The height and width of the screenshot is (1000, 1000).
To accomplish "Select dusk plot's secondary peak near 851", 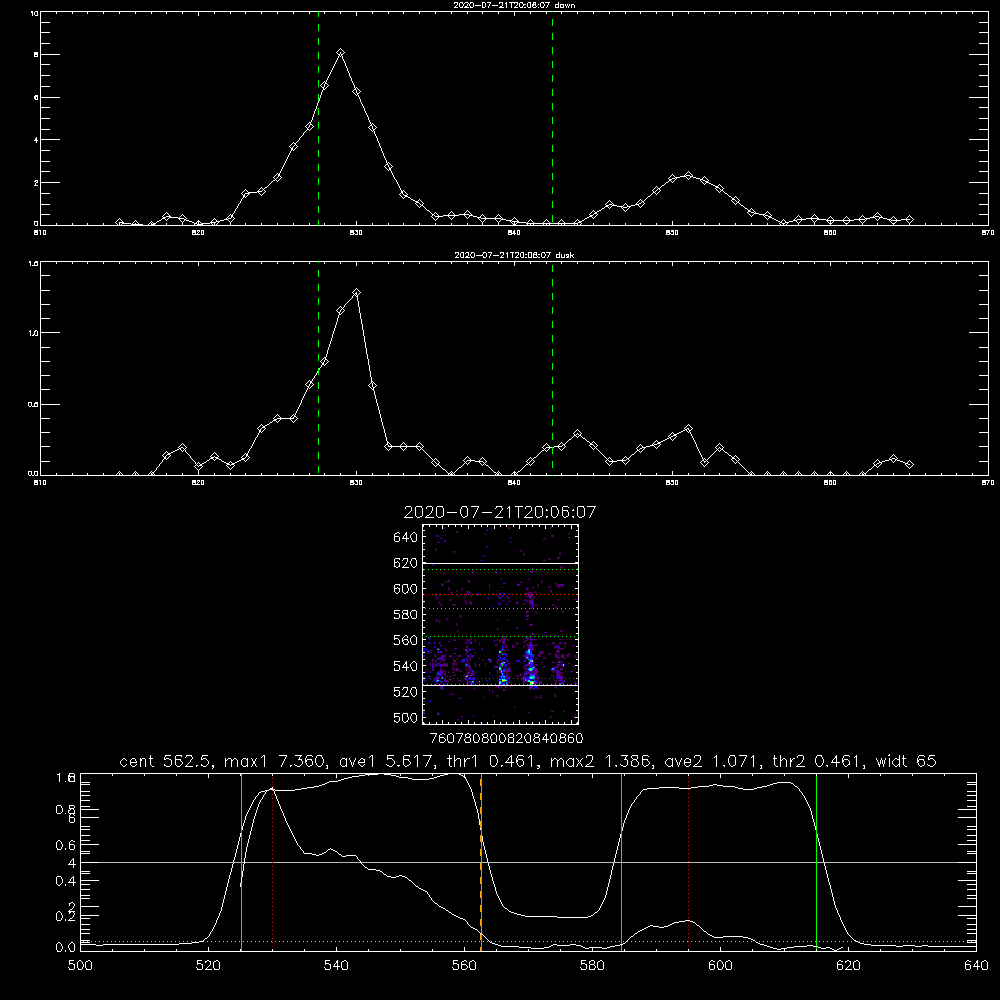I will [x=688, y=429].
